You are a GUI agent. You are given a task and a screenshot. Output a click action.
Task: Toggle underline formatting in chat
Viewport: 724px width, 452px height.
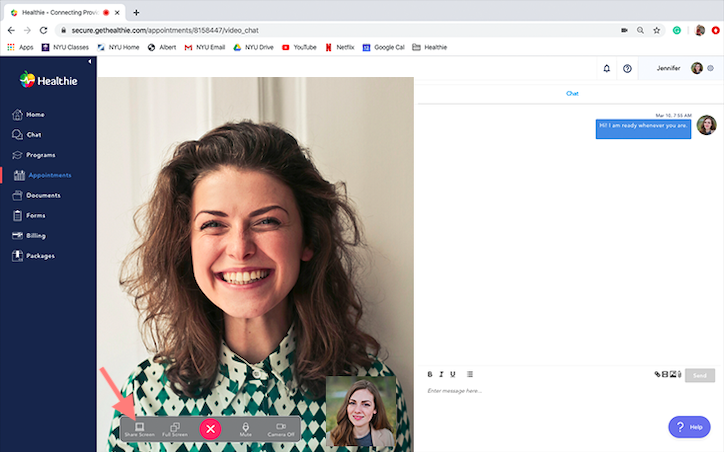tap(453, 374)
